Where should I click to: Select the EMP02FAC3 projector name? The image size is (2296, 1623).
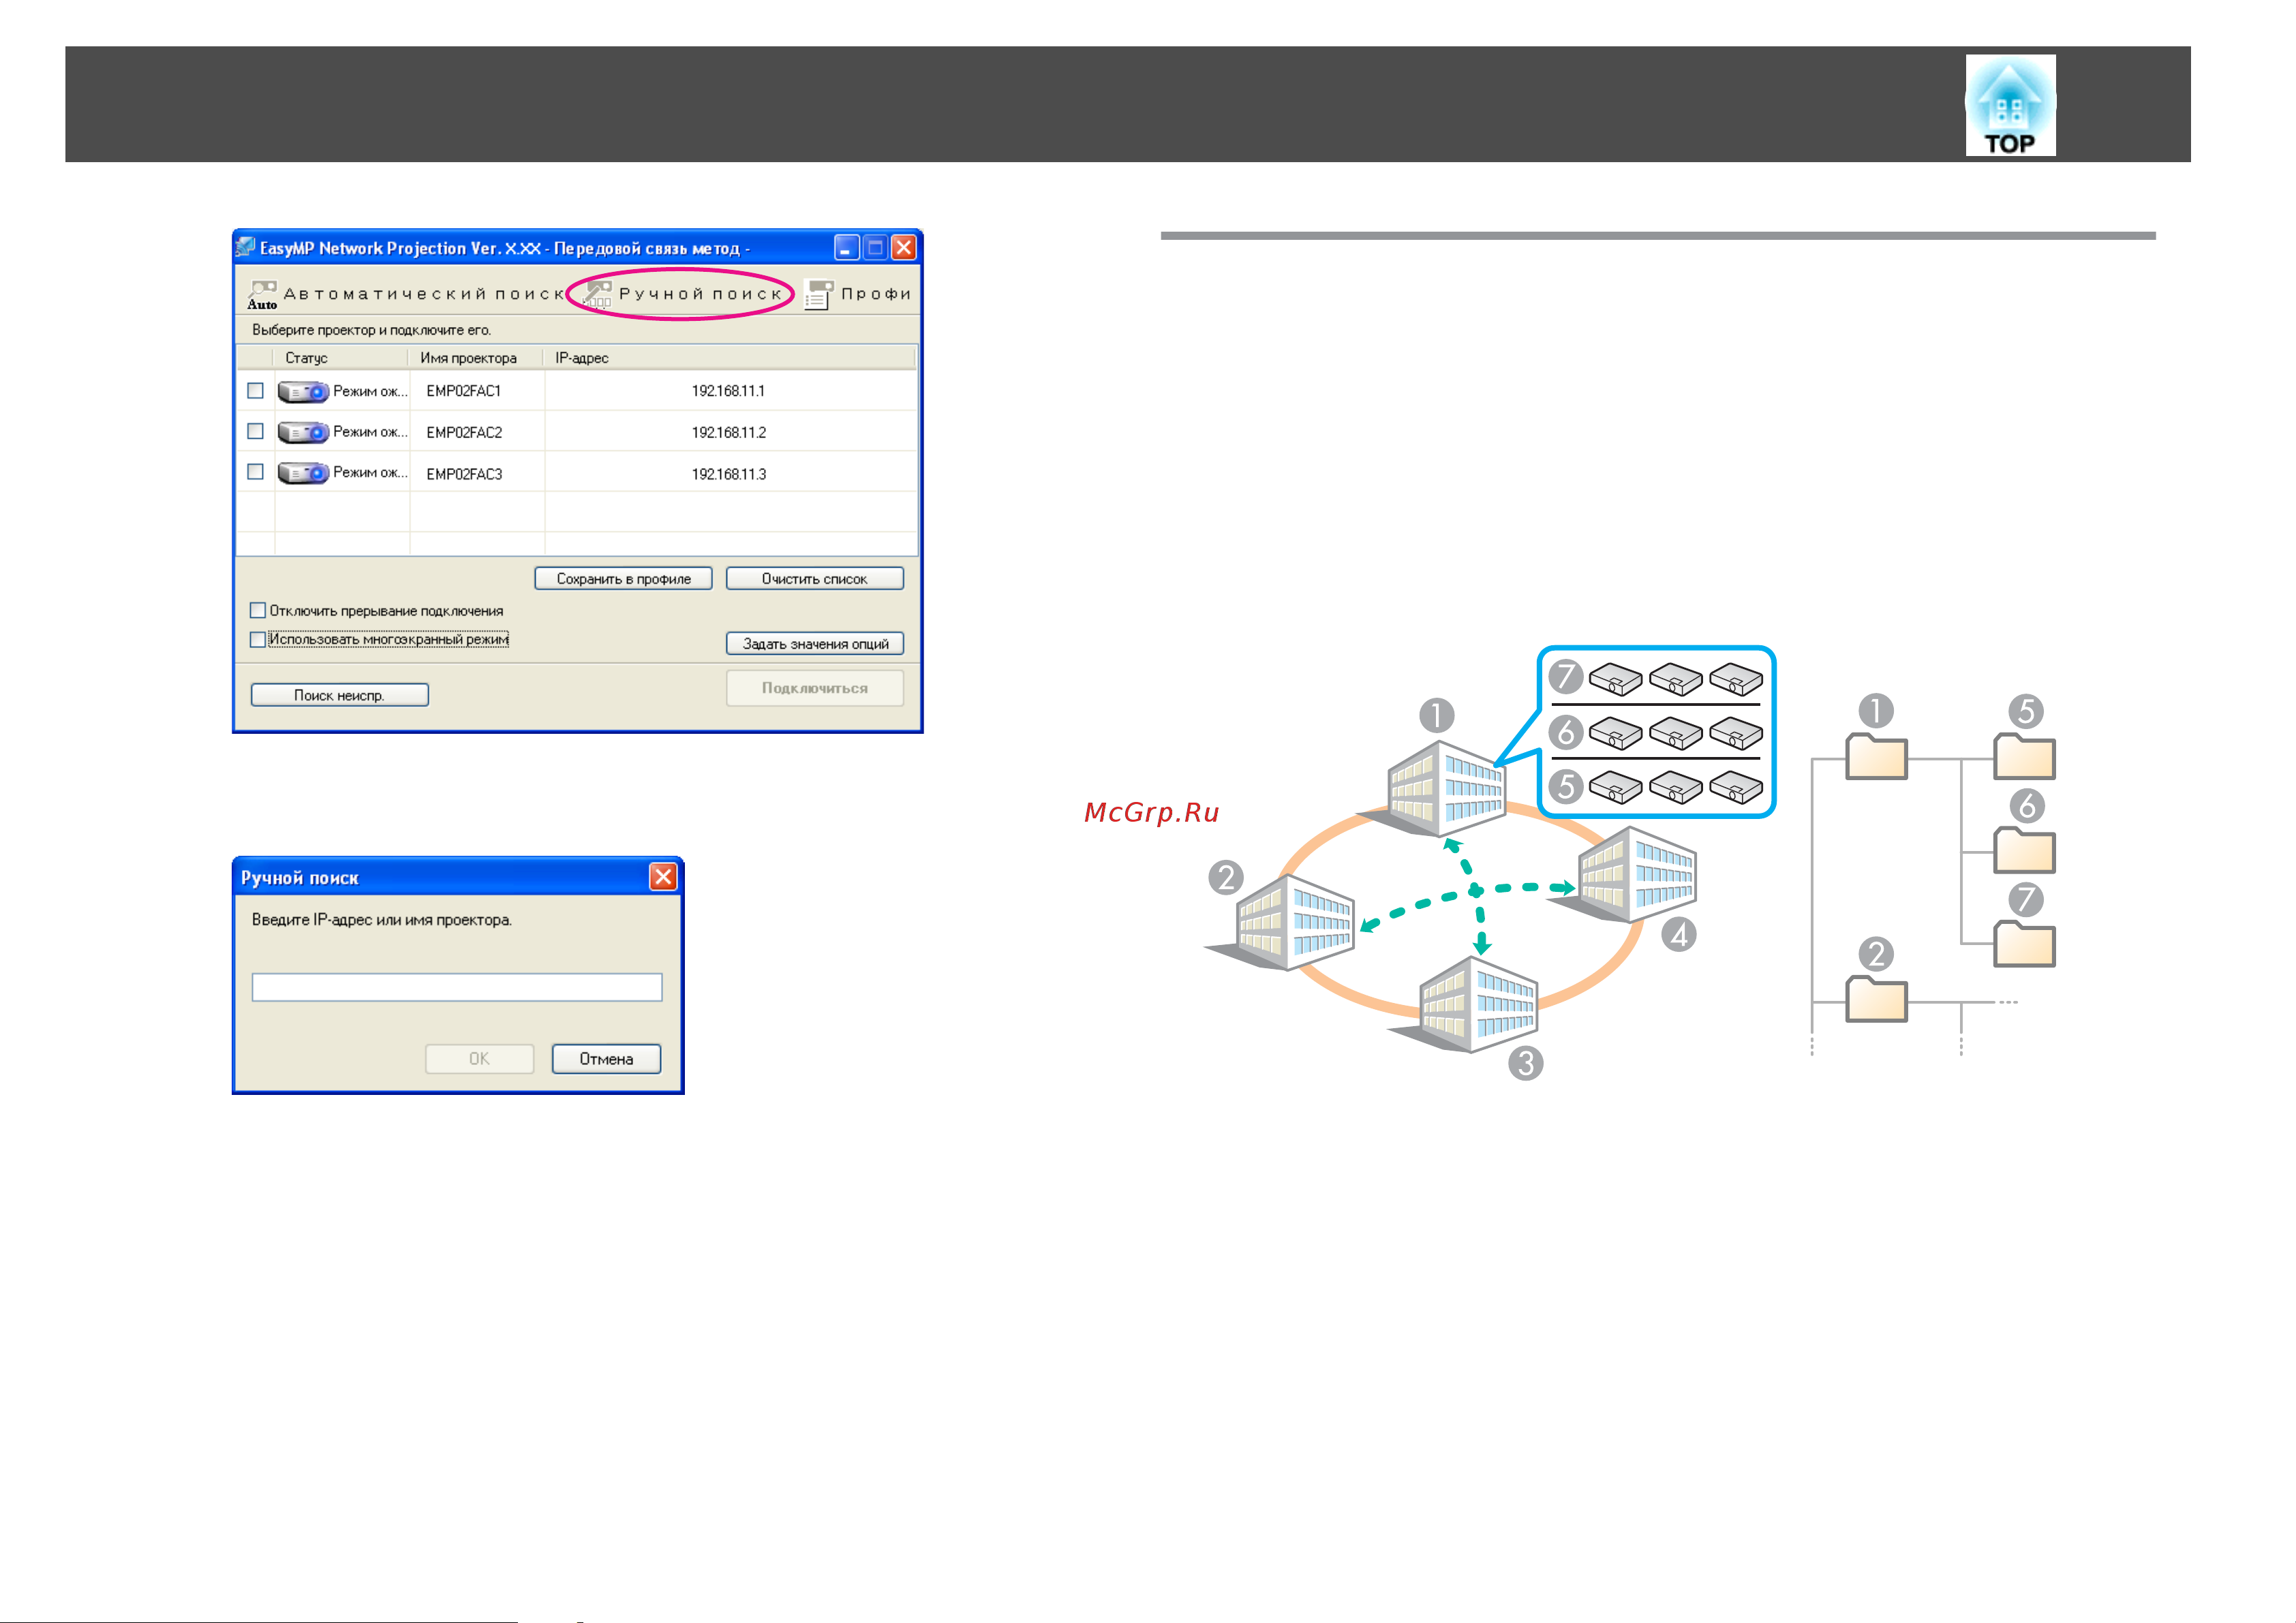point(464,474)
